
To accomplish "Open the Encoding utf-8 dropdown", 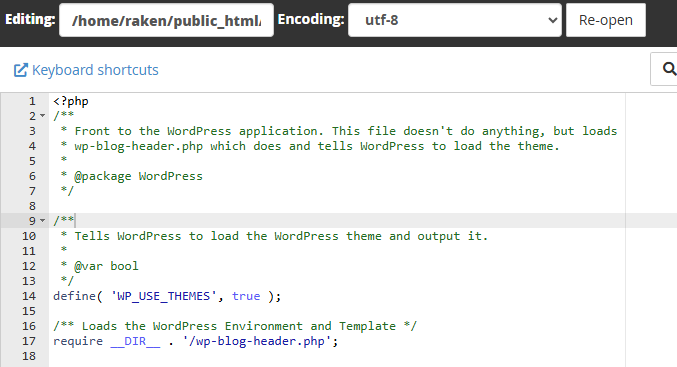I will (x=455, y=20).
